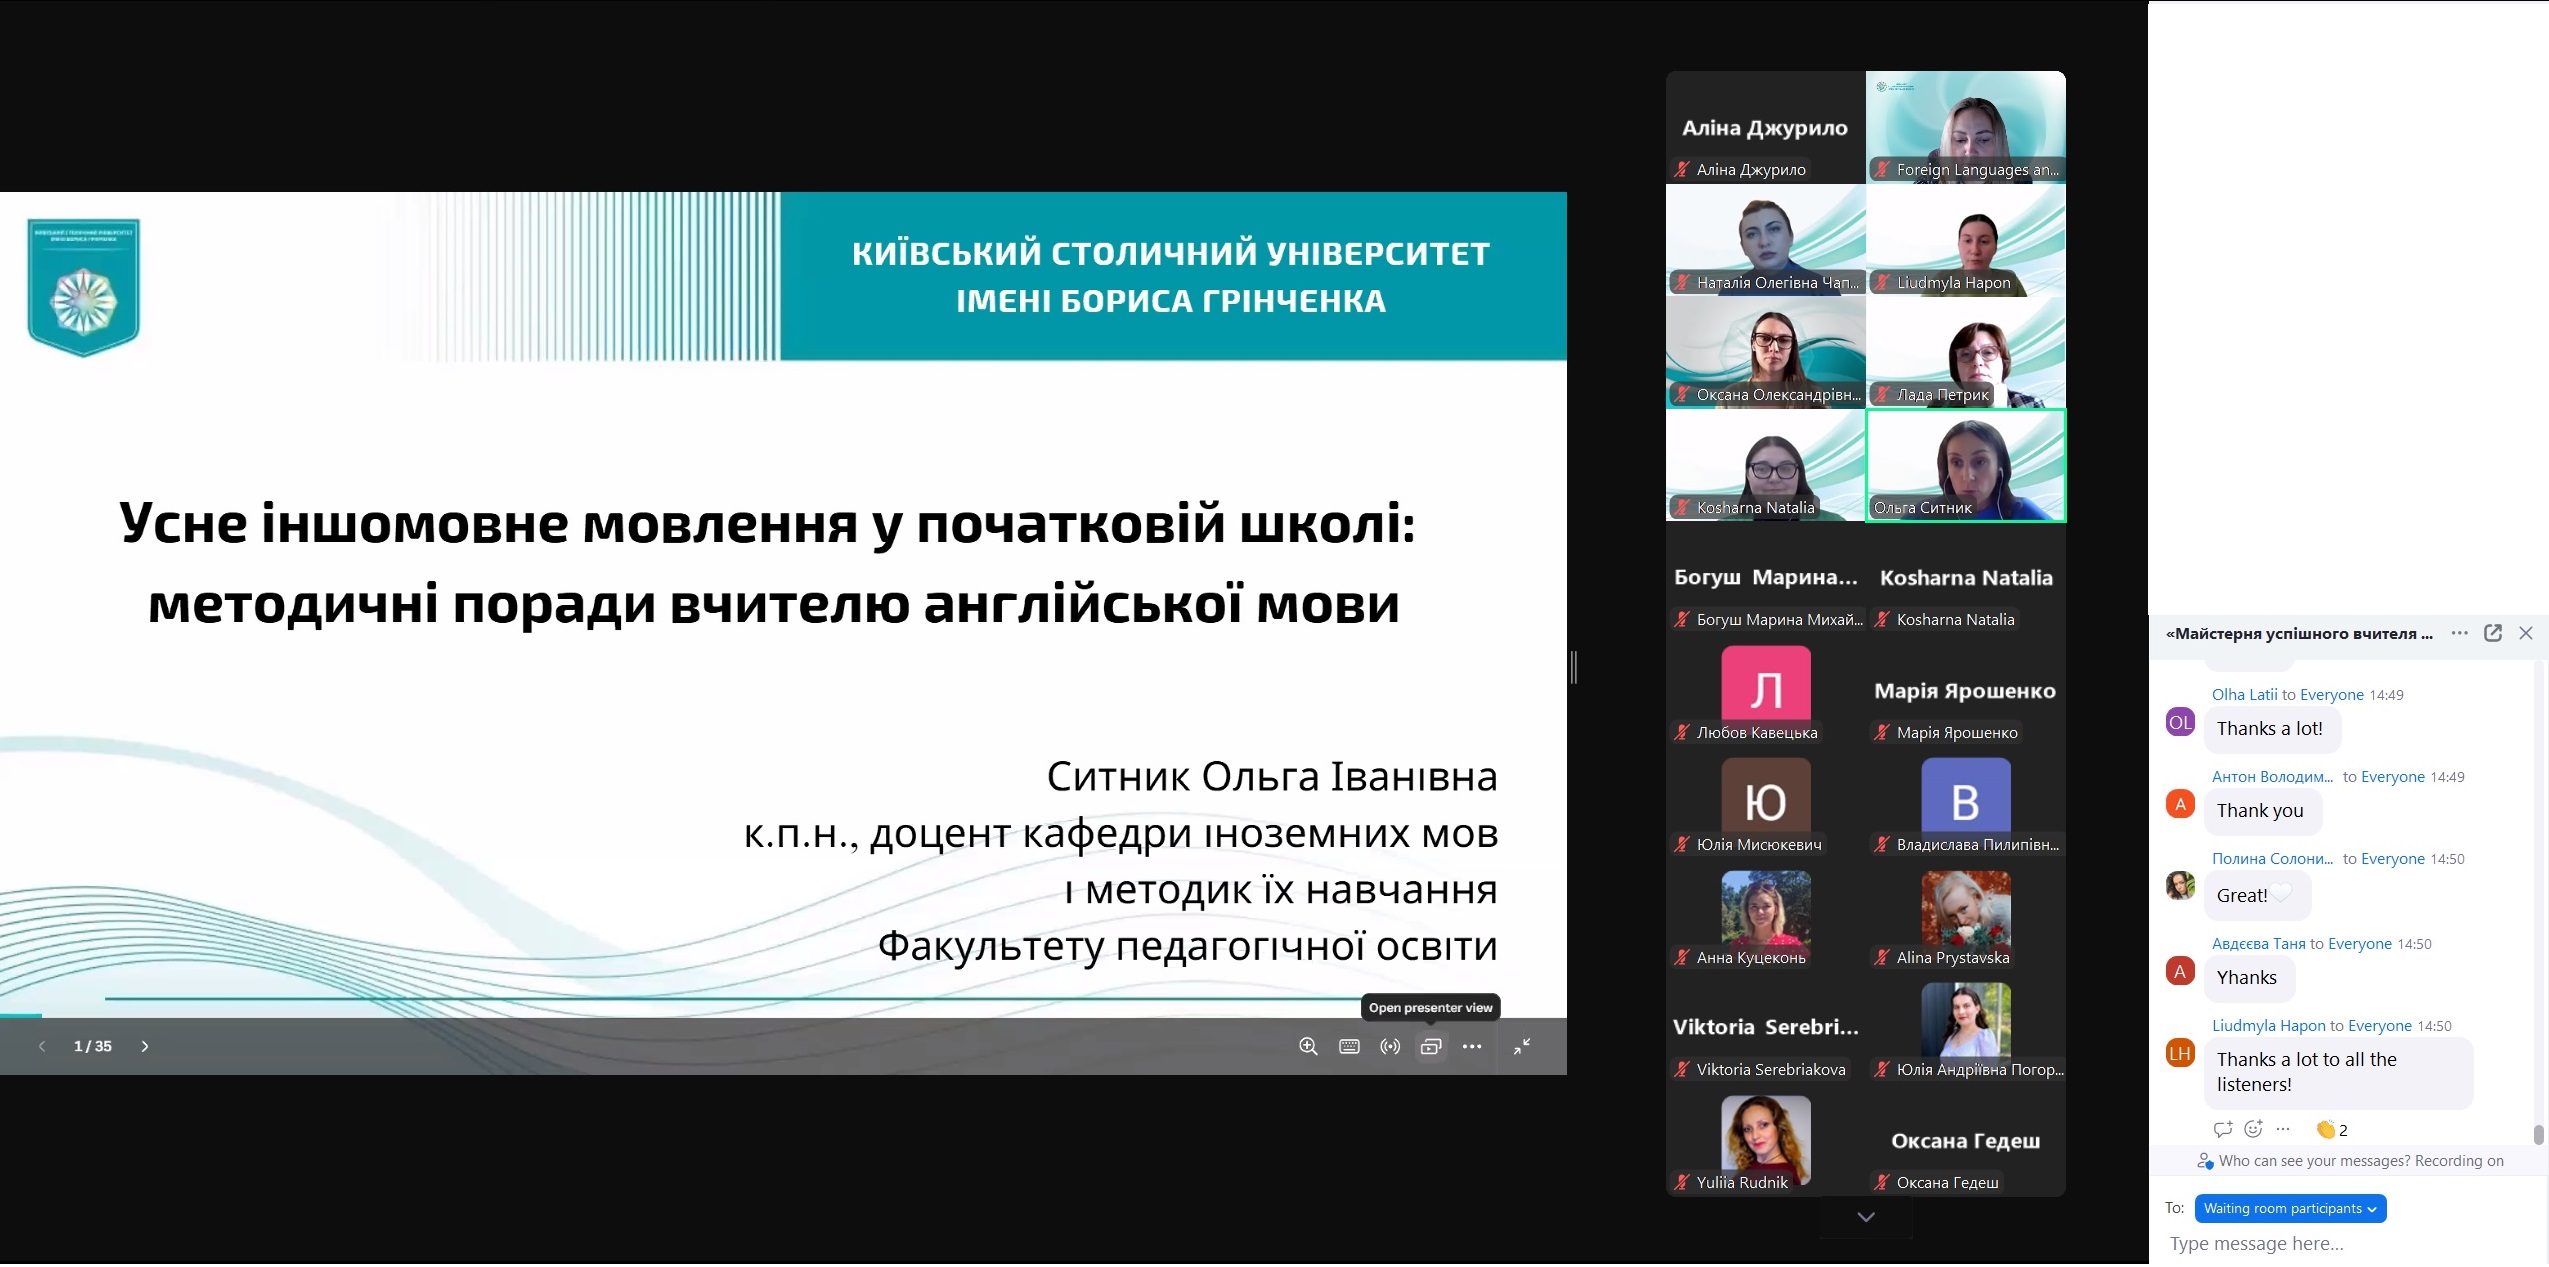Viewport: 2549px width, 1267px height.
Task: Click Olha Latii sender name in chat
Action: 2244,695
